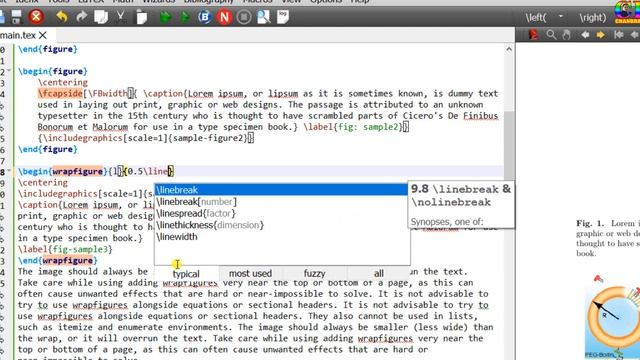The height and width of the screenshot is (360, 640).
Task: Click the yellow forward arrow in PDF viewer
Action: 600,35
